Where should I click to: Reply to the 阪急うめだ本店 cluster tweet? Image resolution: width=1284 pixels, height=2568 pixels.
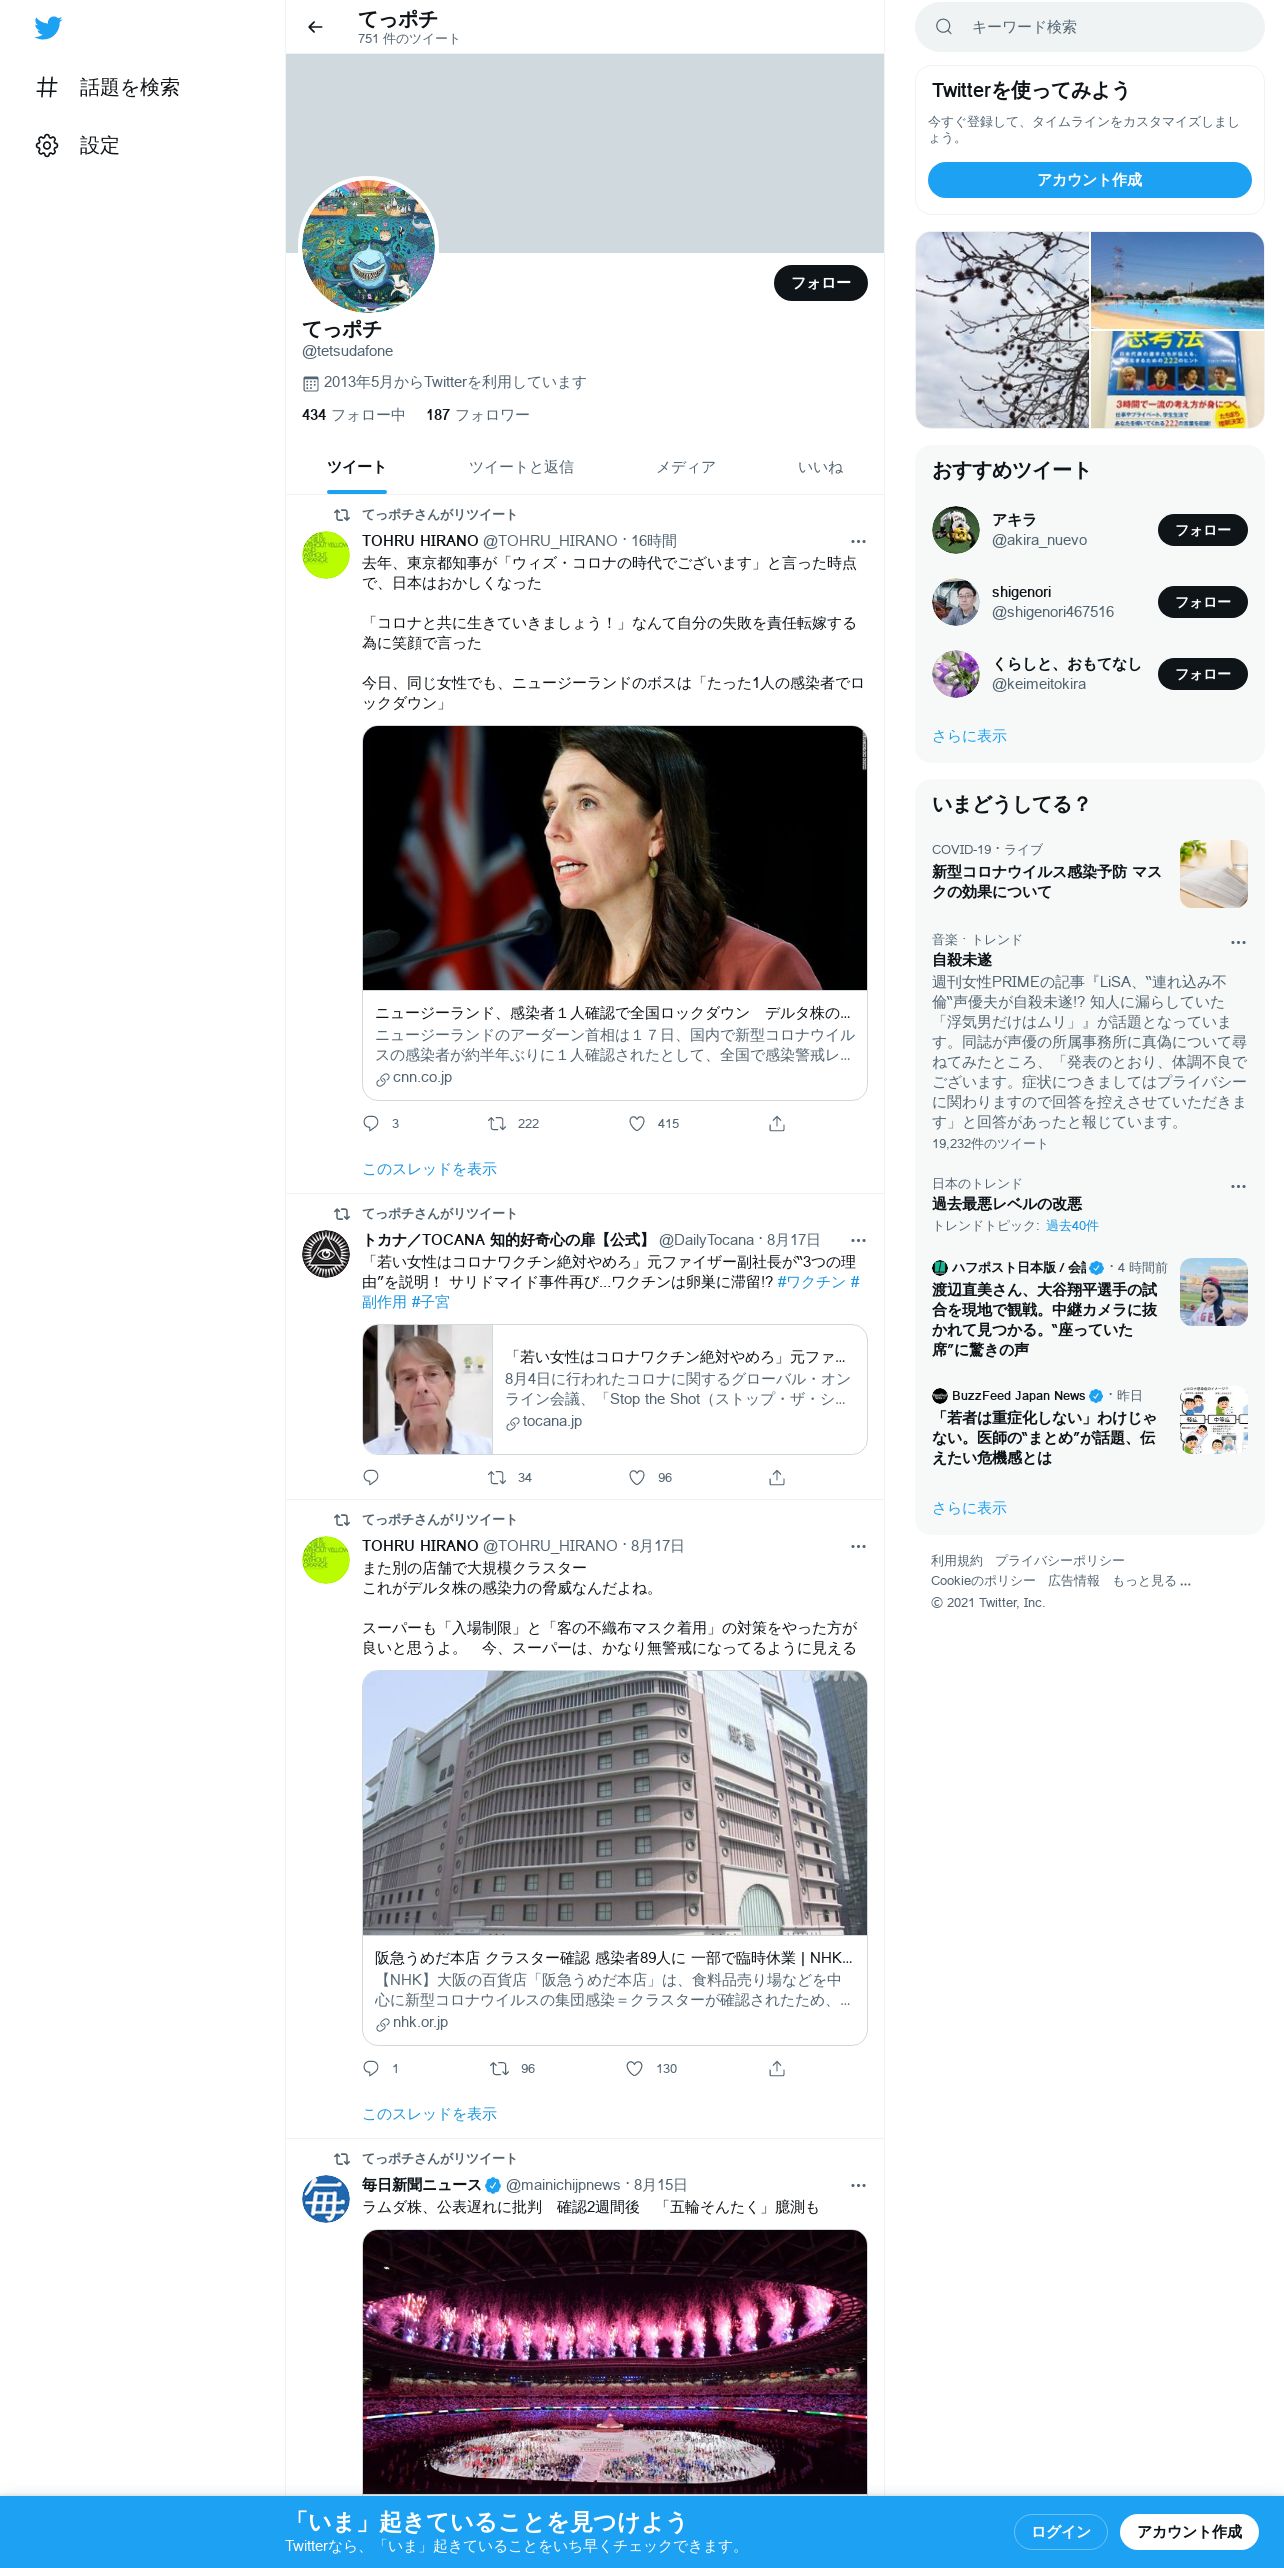pyautogui.click(x=371, y=2068)
